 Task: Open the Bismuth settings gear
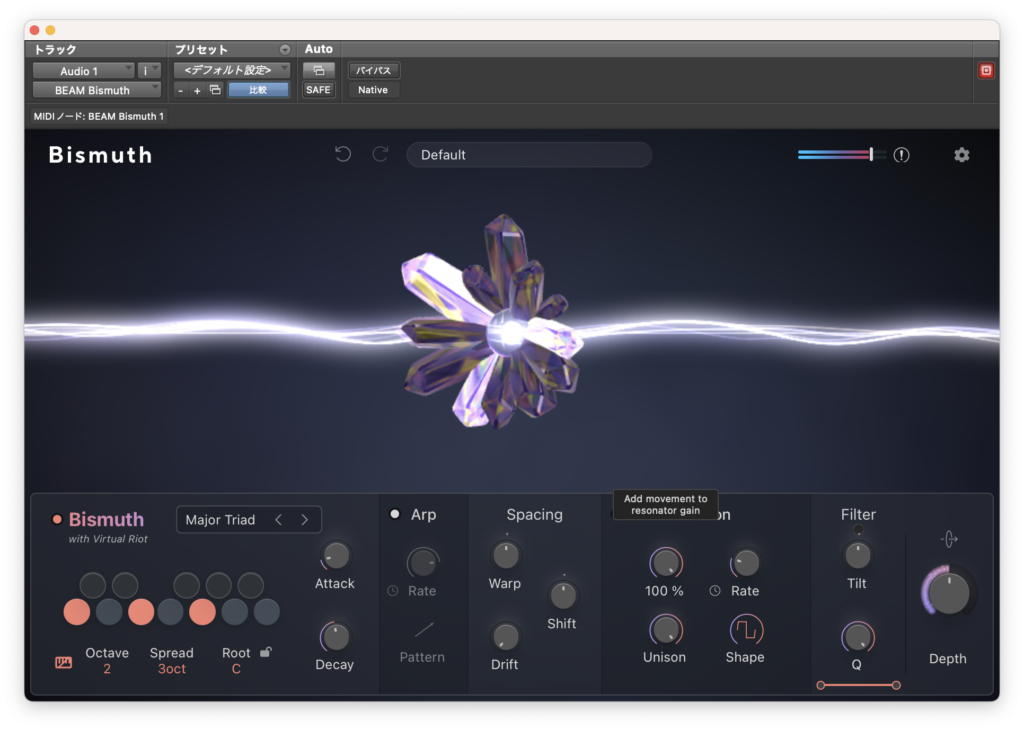961,155
